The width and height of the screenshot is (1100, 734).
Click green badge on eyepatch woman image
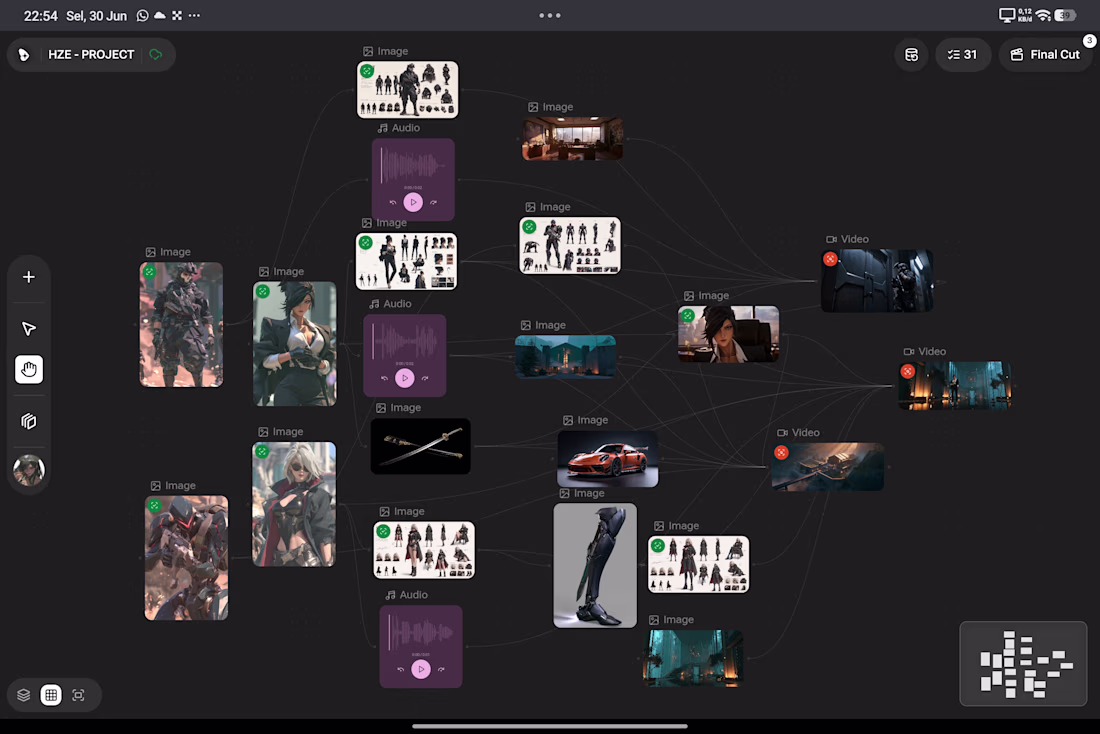(262, 451)
